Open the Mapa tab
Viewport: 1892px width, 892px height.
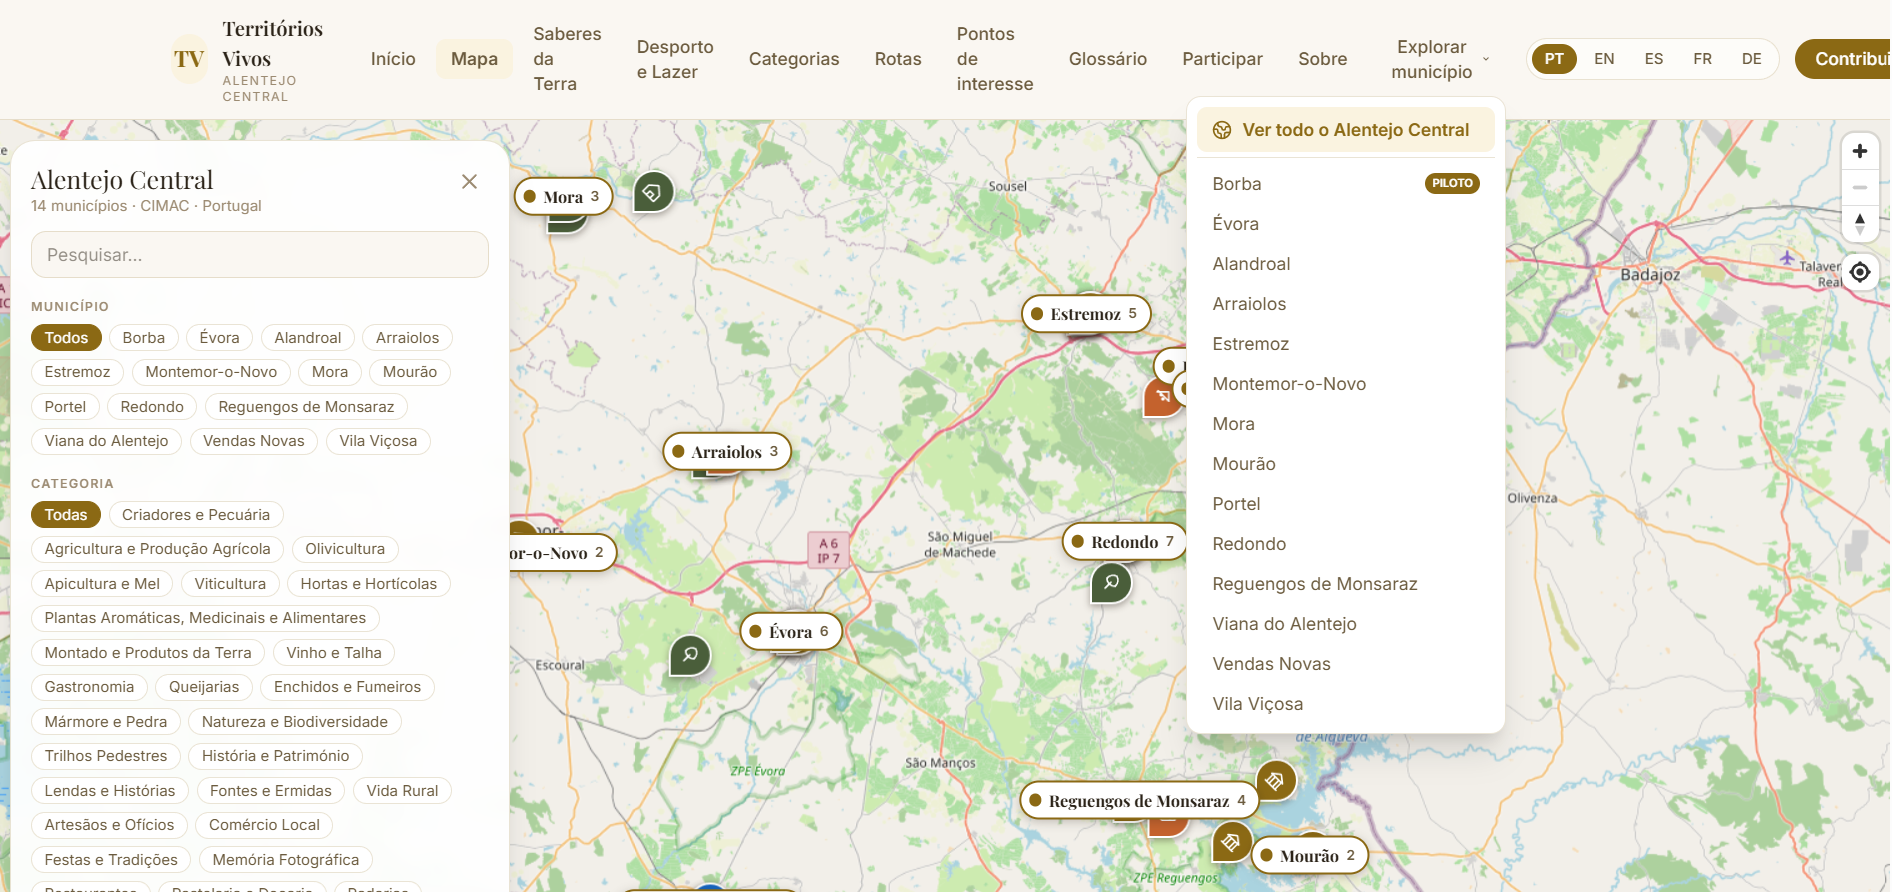click(474, 59)
